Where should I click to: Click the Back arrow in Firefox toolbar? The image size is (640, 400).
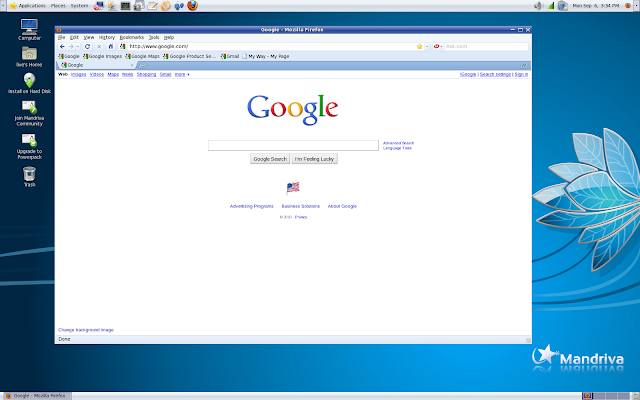point(62,47)
